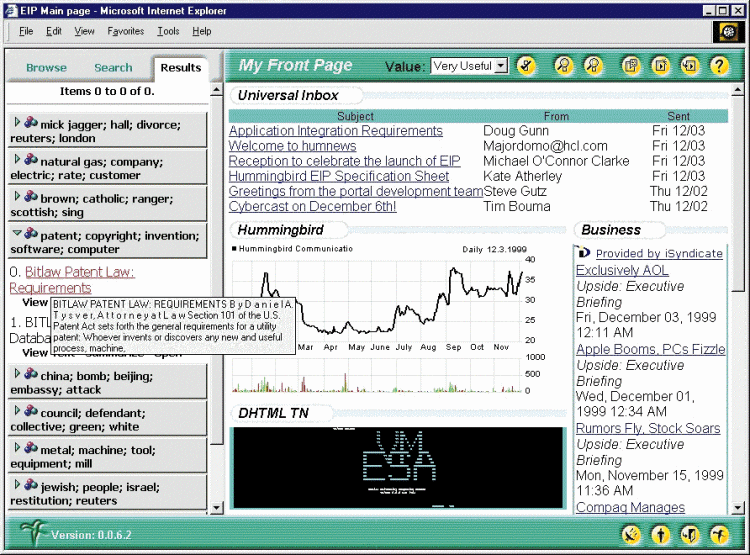Click cluster icon beside 'mick jagger; hall; divorce'
Image resolution: width=750 pixels, height=555 pixels.
pyautogui.click(x=31, y=122)
